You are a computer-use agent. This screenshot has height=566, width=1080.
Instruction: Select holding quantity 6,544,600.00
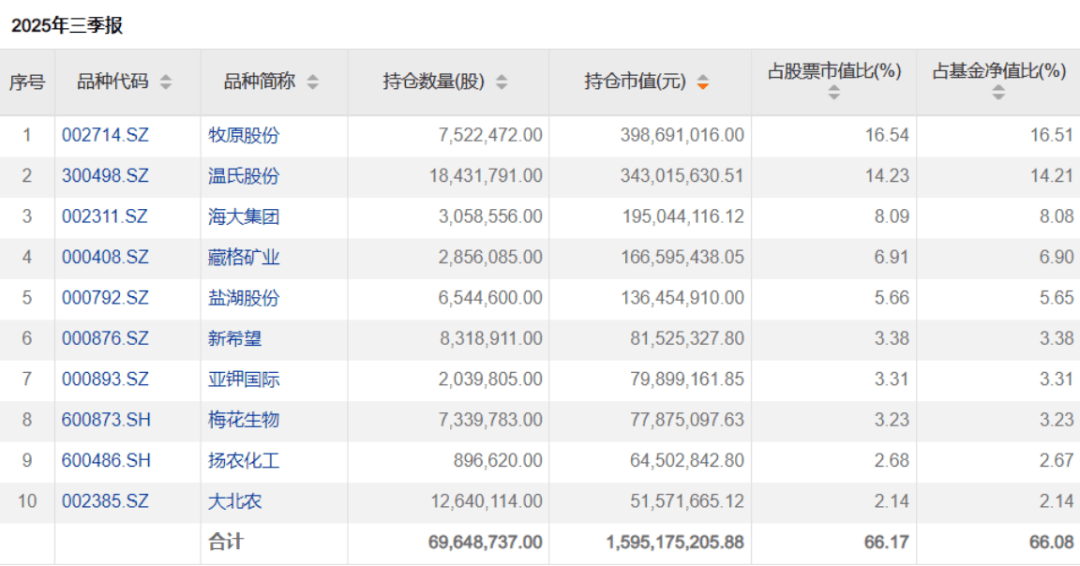[490, 297]
